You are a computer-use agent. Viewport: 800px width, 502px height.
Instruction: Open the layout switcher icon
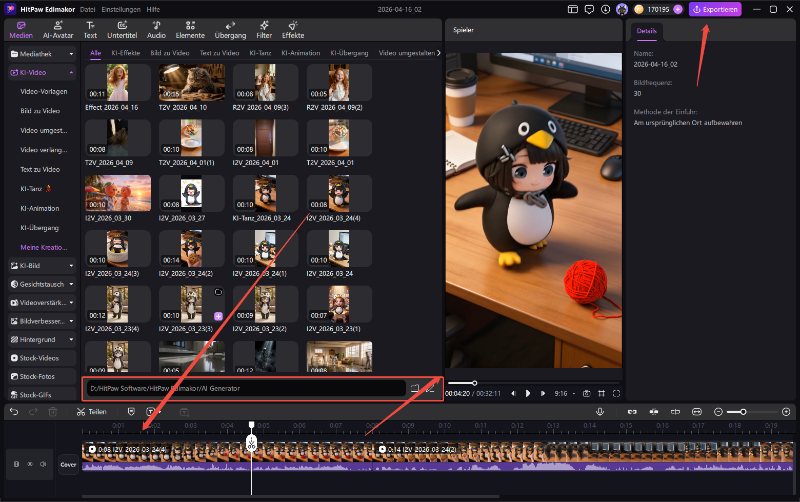[x=573, y=9]
